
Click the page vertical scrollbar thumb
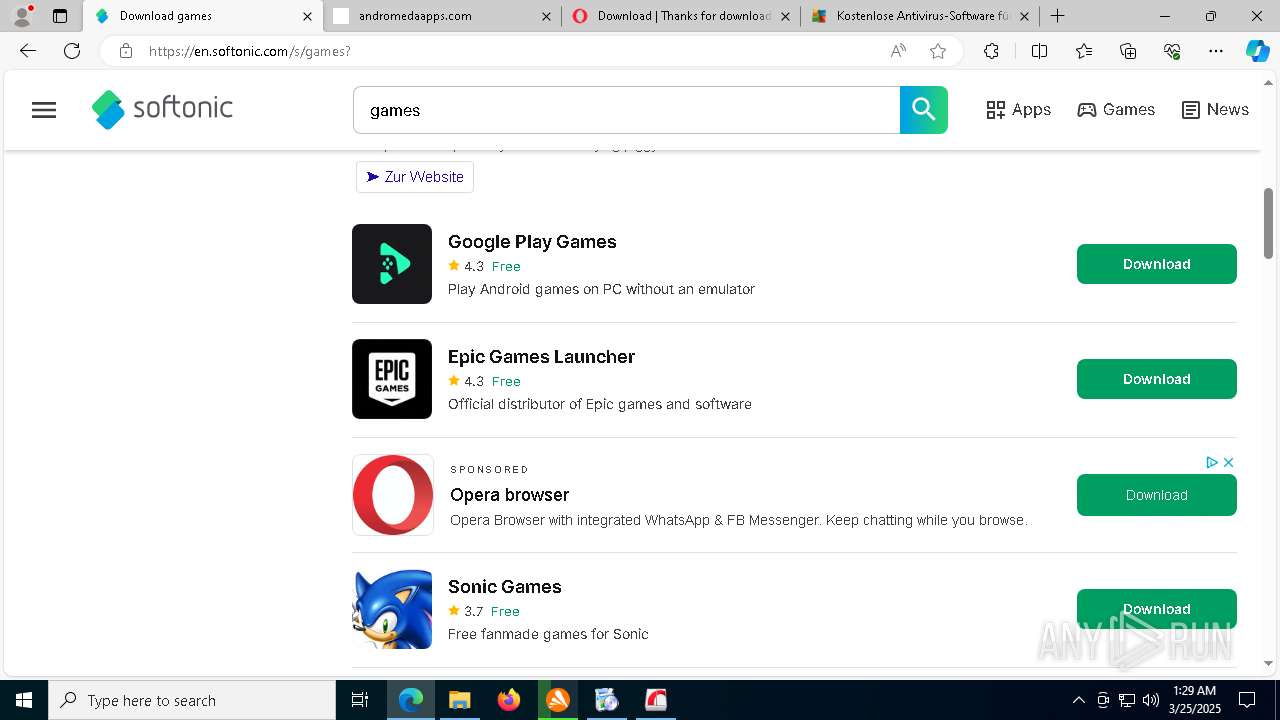(x=1269, y=222)
